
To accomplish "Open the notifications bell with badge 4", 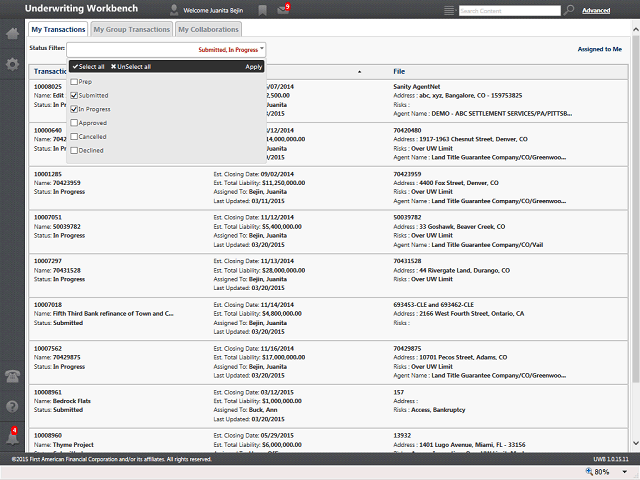I will tap(12, 437).
